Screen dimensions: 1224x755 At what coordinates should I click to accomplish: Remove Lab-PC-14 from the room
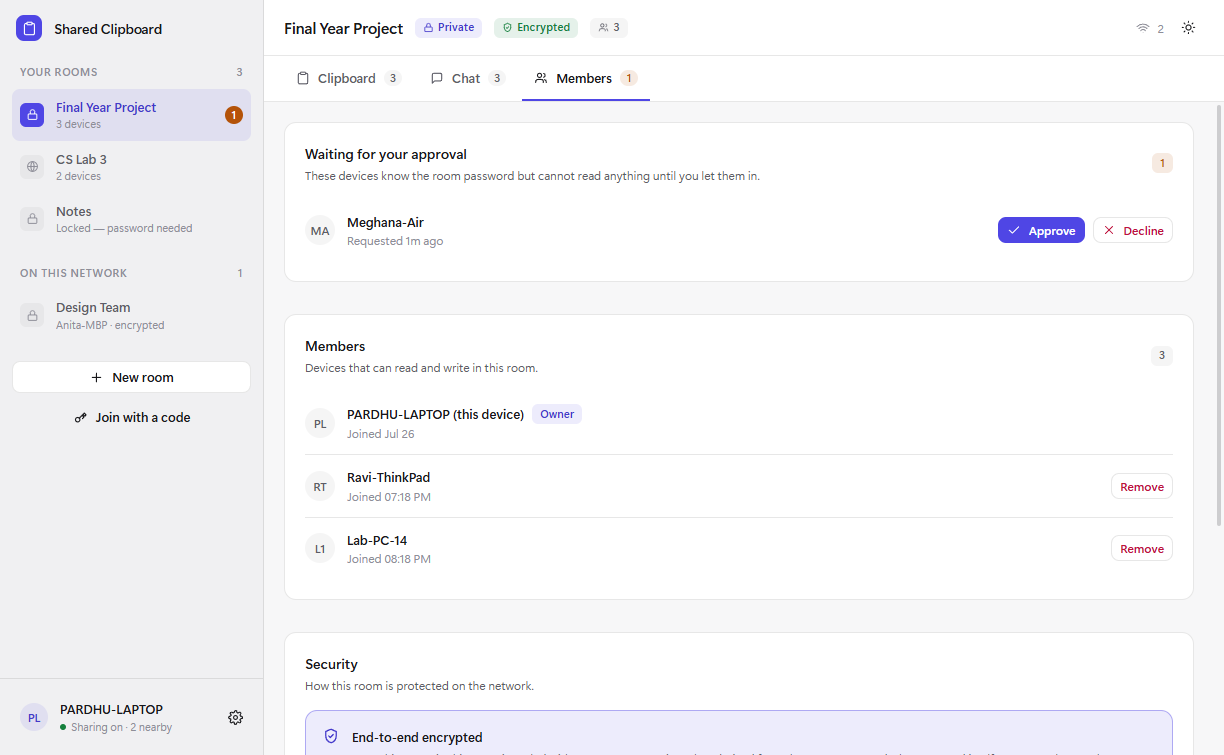tap(1142, 549)
